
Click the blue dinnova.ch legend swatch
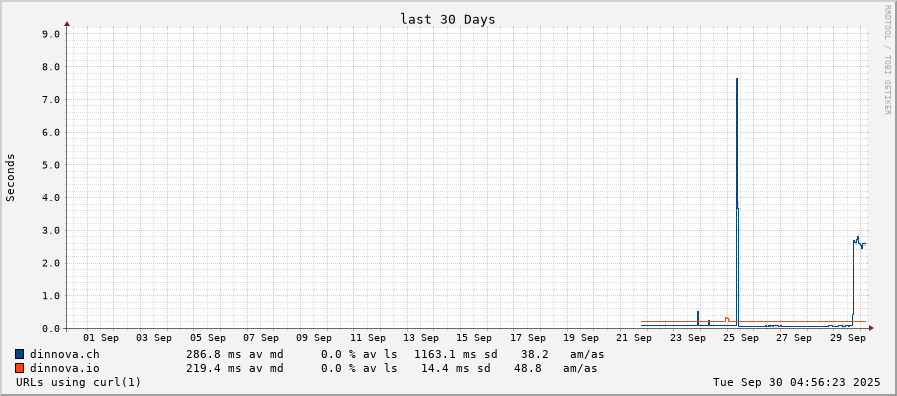(x=20, y=354)
